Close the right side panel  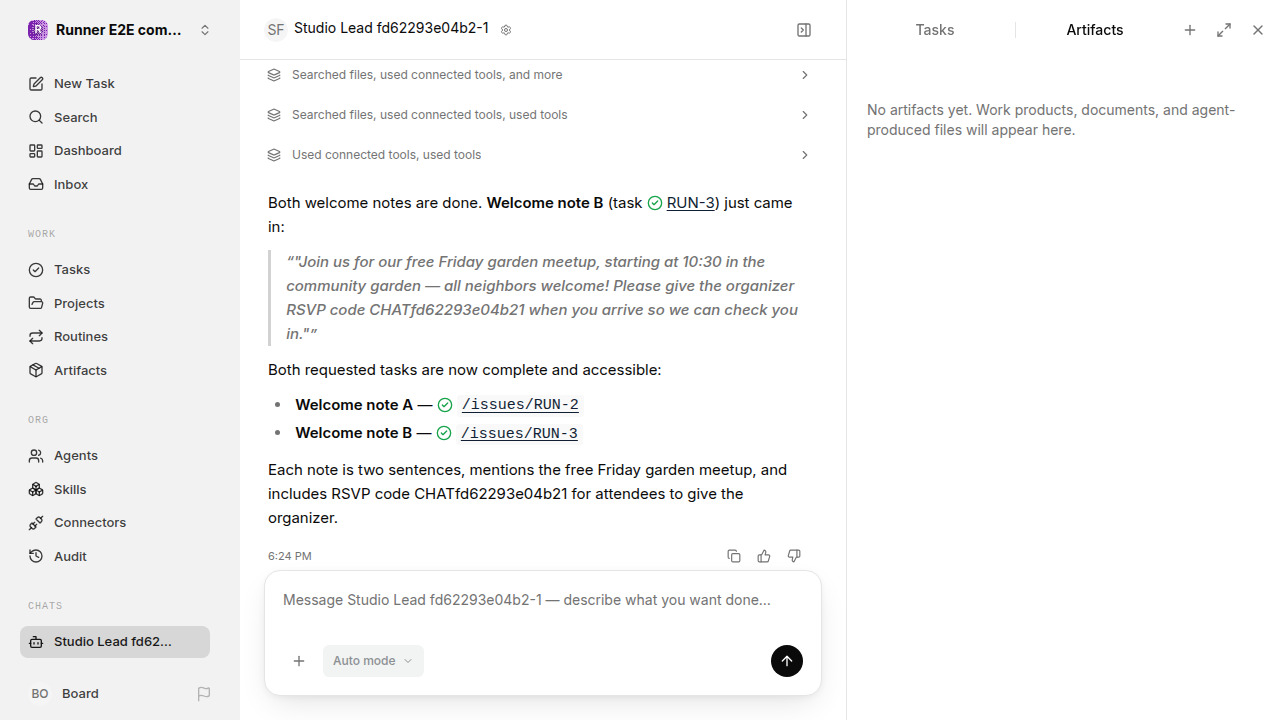pyautogui.click(x=1258, y=30)
